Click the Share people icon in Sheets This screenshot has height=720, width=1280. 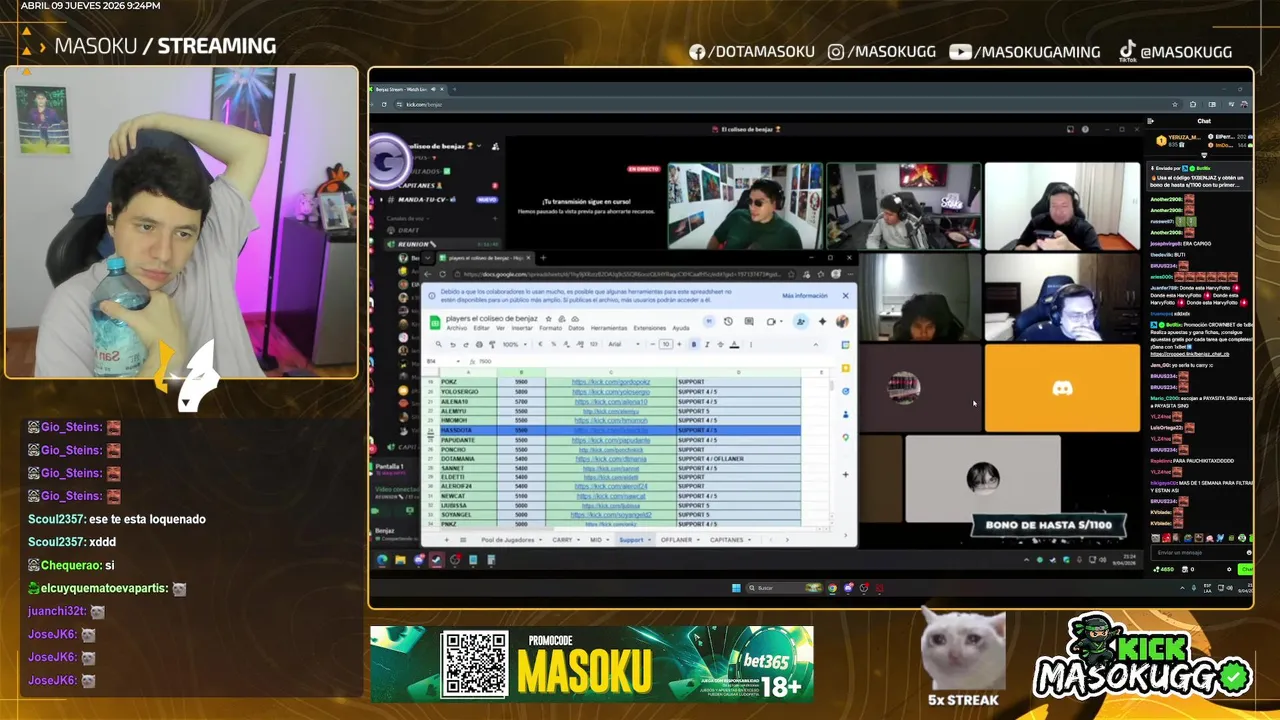[800, 321]
